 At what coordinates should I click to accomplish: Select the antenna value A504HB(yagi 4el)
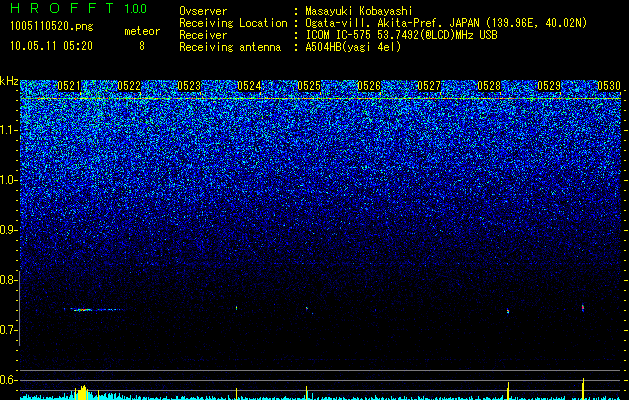(x=353, y=47)
